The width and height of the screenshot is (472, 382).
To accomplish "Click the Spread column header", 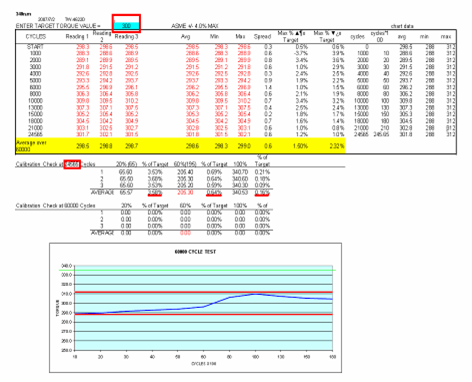I will click(262, 37).
